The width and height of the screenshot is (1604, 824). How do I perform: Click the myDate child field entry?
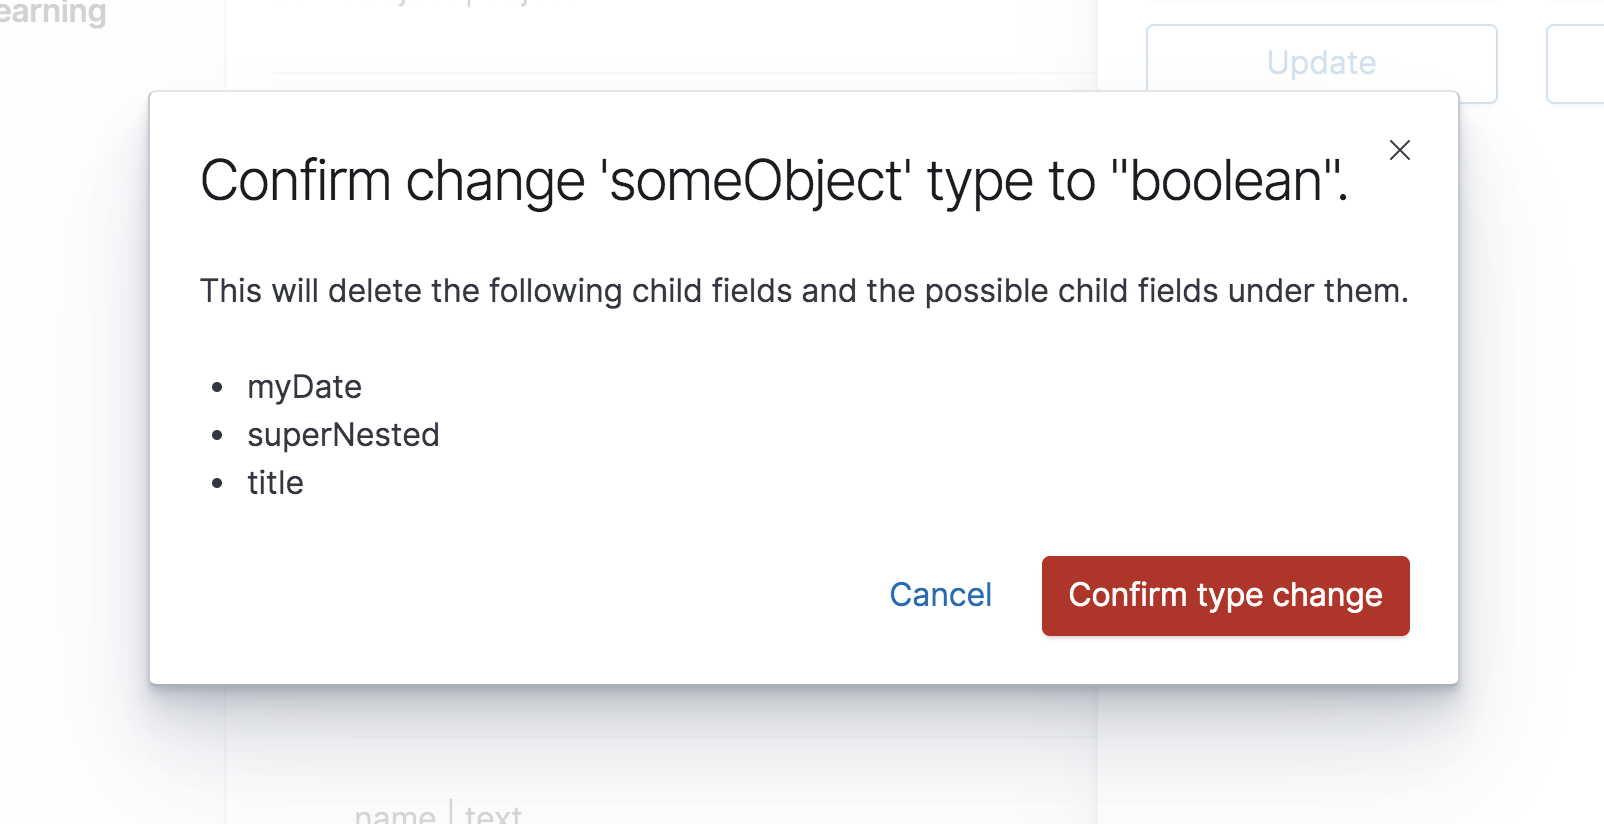click(x=304, y=387)
